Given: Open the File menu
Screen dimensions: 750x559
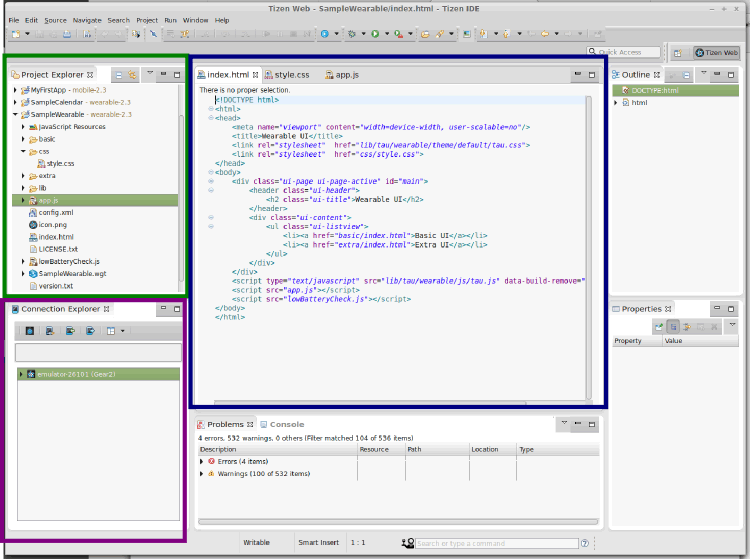Looking at the screenshot, I should click(14, 20).
